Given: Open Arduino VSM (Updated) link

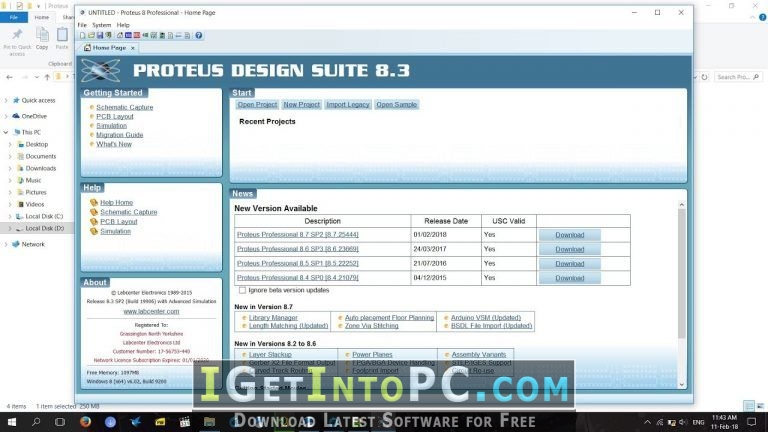Looking at the screenshot, I should (486, 317).
